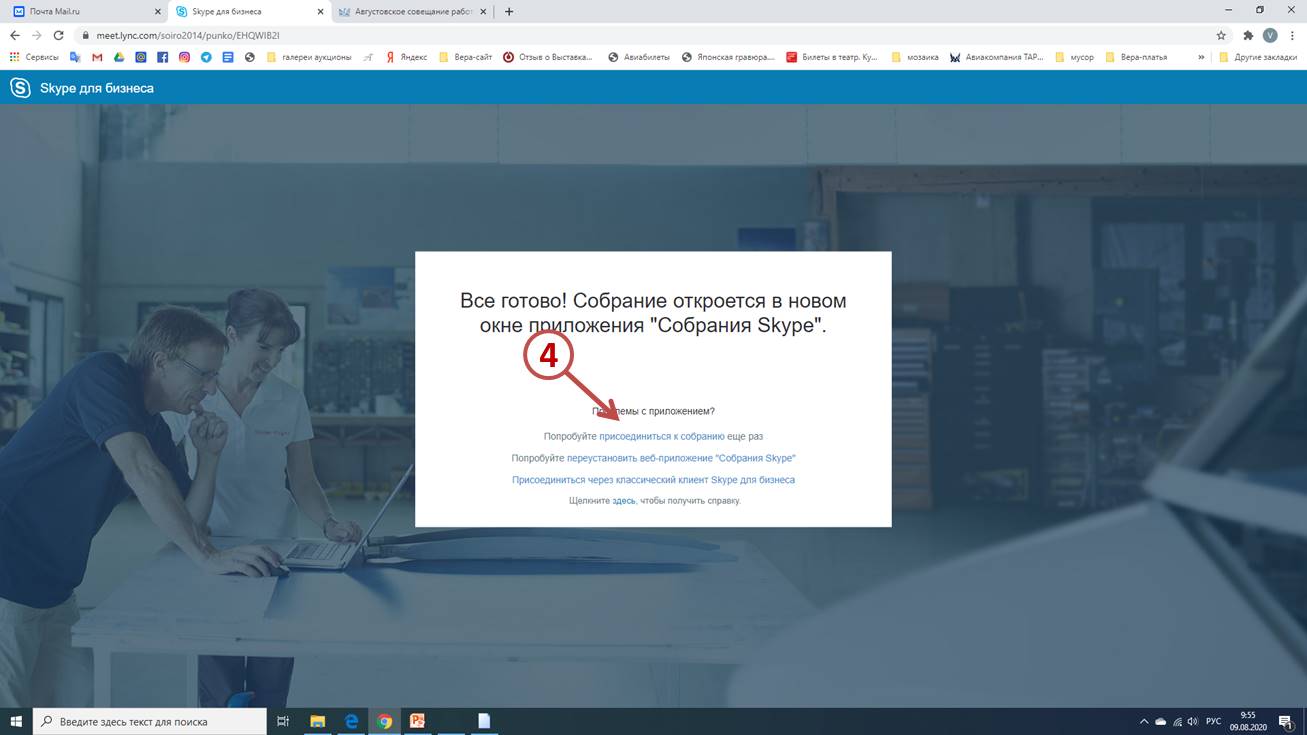Open the Chrome three-dot menu

[x=1292, y=35]
